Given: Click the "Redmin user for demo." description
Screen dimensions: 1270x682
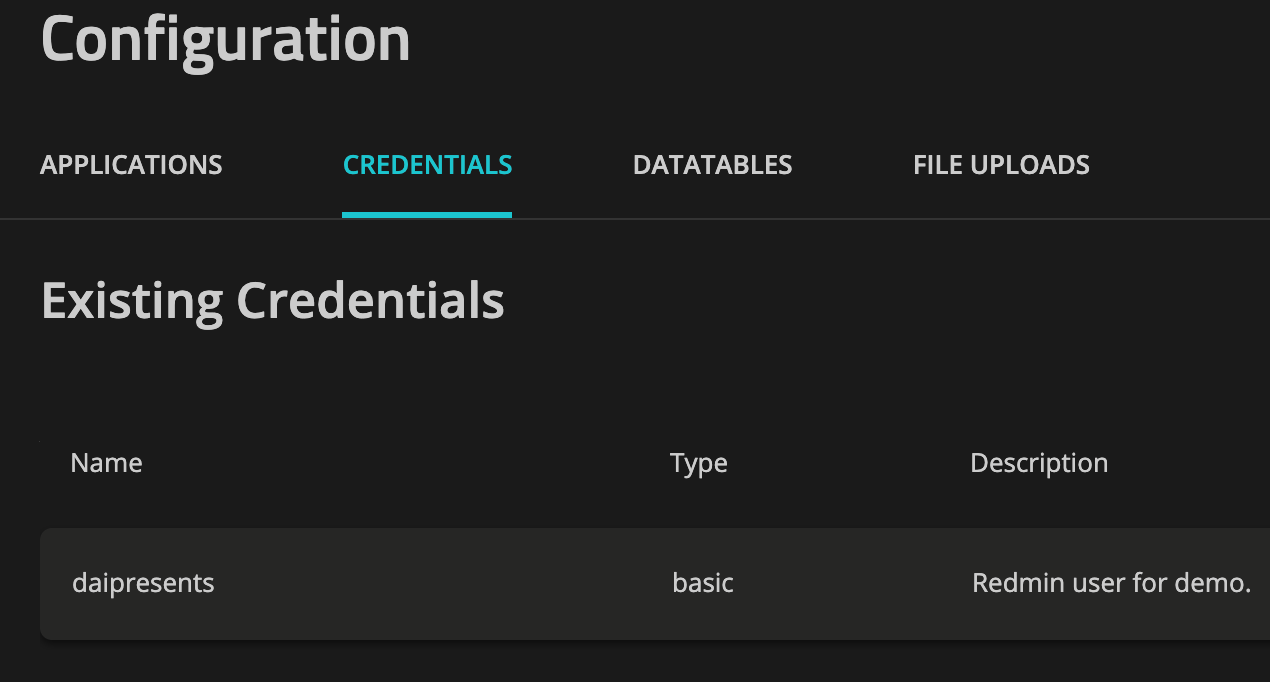Looking at the screenshot, I should [x=1111, y=583].
